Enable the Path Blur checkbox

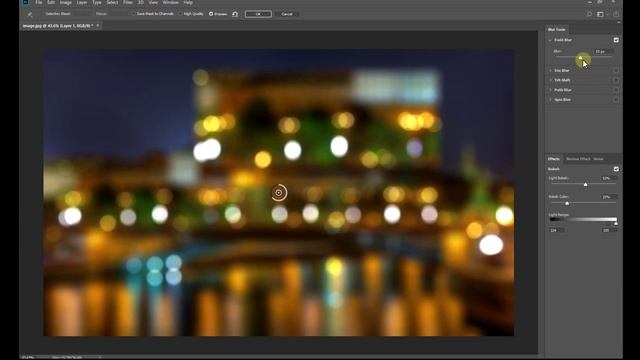pyautogui.click(x=616, y=90)
